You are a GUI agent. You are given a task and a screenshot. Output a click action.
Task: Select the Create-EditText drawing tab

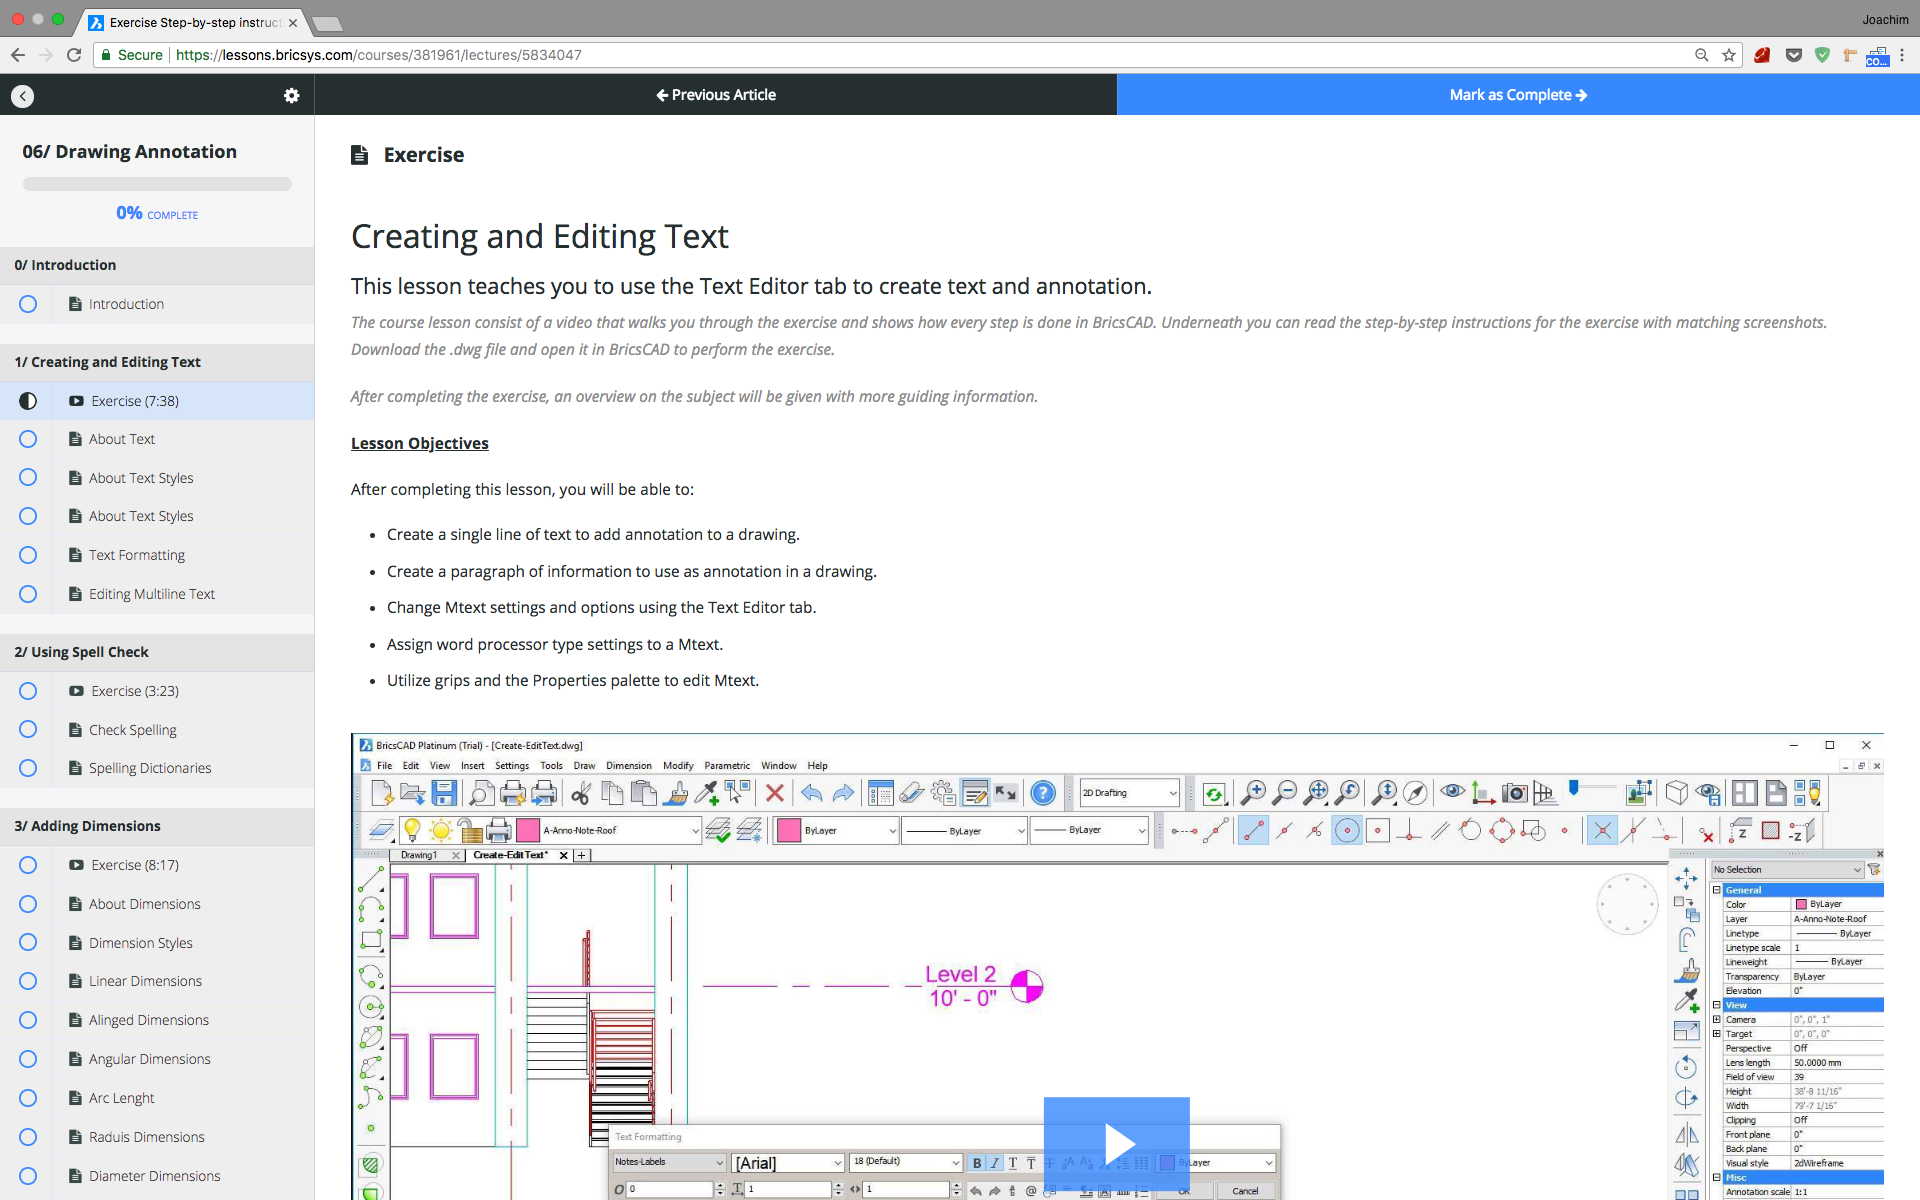coord(510,855)
